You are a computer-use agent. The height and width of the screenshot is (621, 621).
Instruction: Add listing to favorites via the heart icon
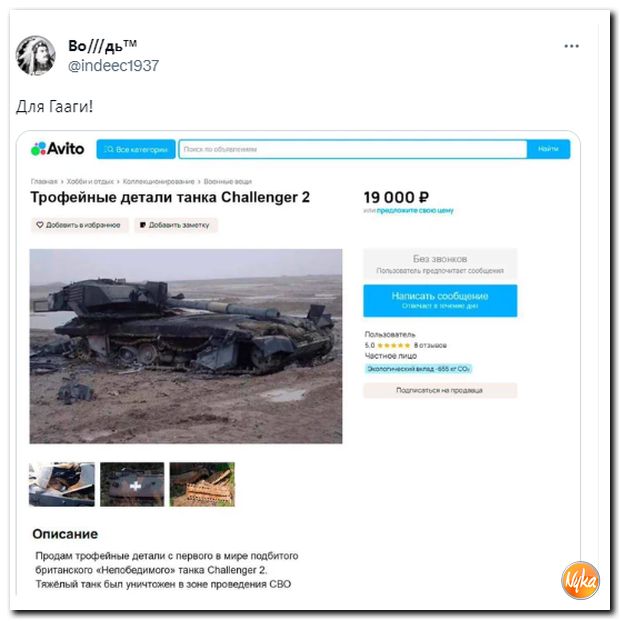[x=80, y=225]
